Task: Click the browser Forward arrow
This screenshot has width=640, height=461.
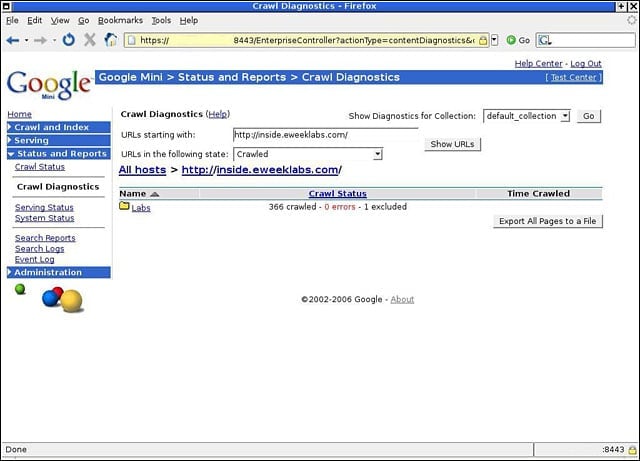Action: click(40, 40)
